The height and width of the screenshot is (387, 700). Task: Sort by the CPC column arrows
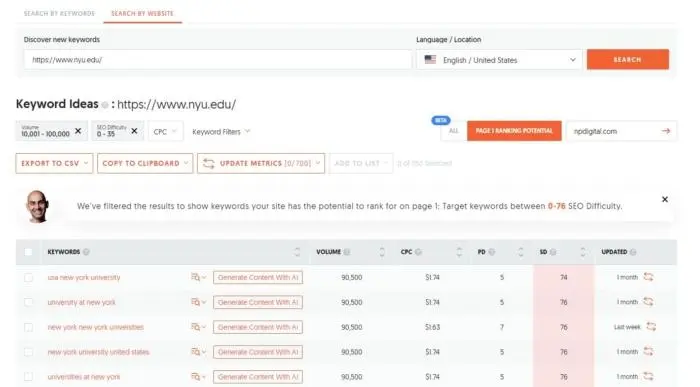(x=459, y=252)
